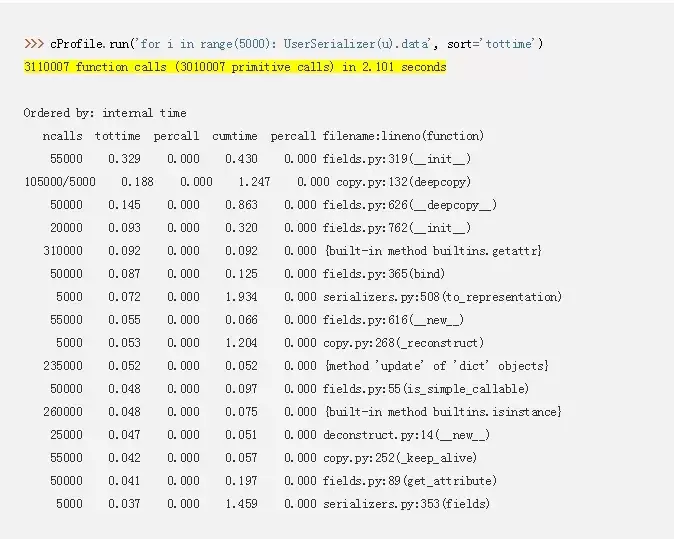
Task: Click the >>> Python prompt symbol
Action: pyautogui.click(x=33, y=44)
